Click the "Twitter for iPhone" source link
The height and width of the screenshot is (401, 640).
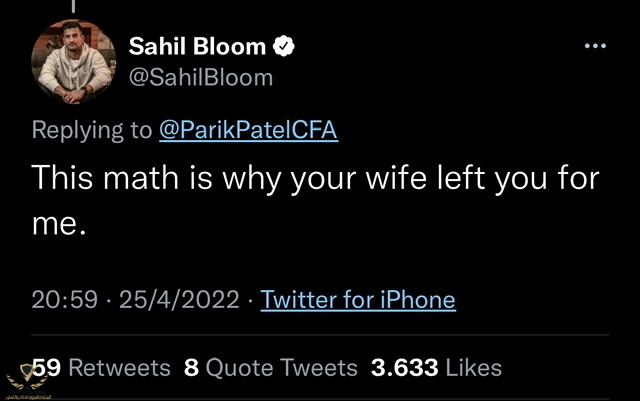click(x=357, y=299)
